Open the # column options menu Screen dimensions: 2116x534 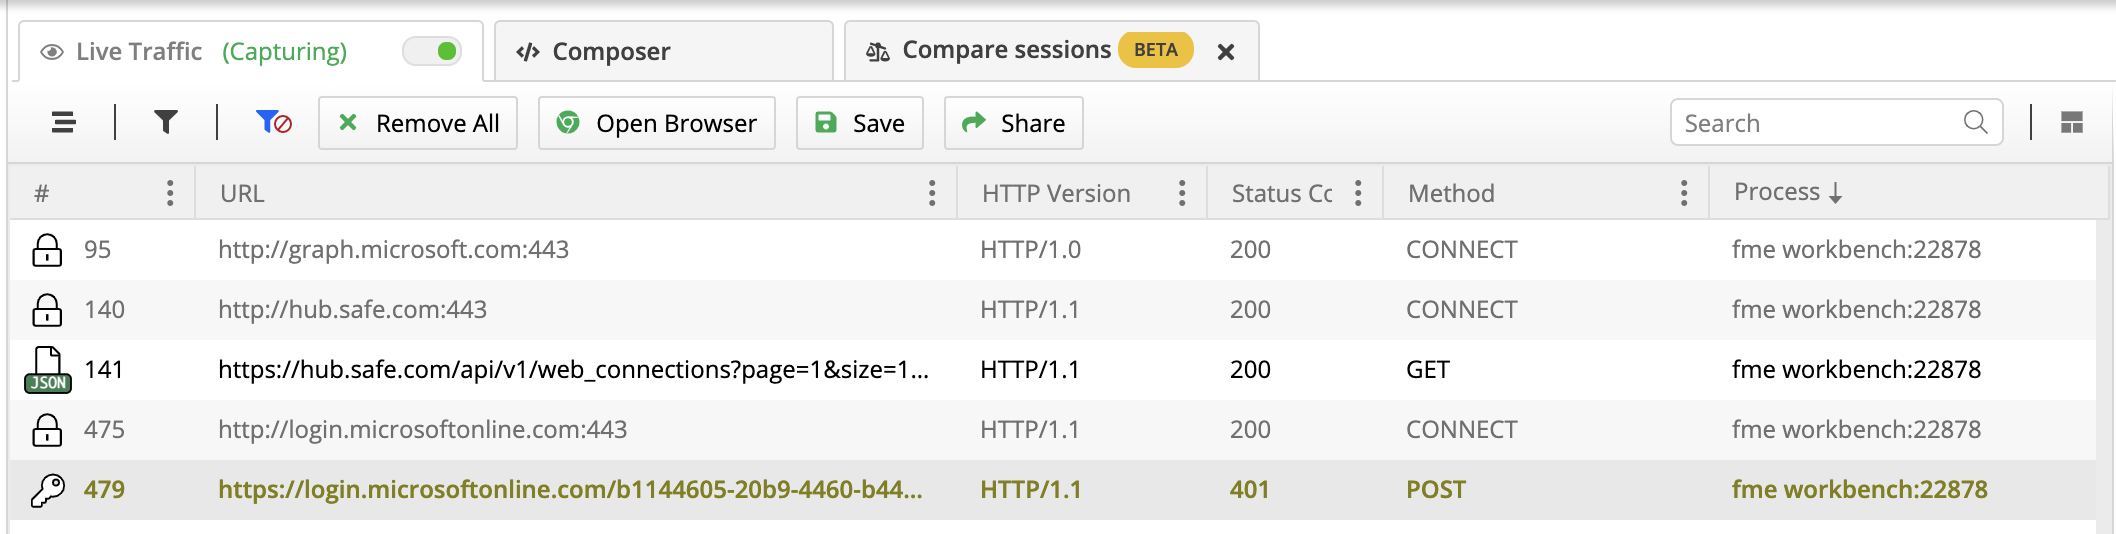coord(170,193)
